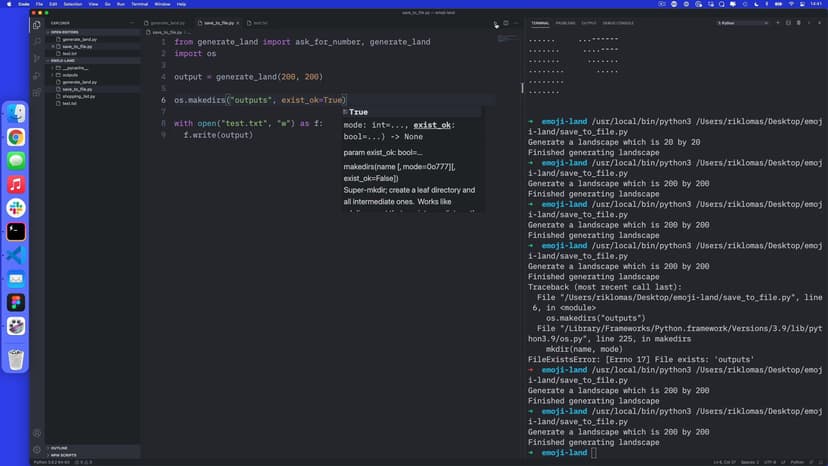
Task: Open the Search view in activity bar
Action: point(37,41)
